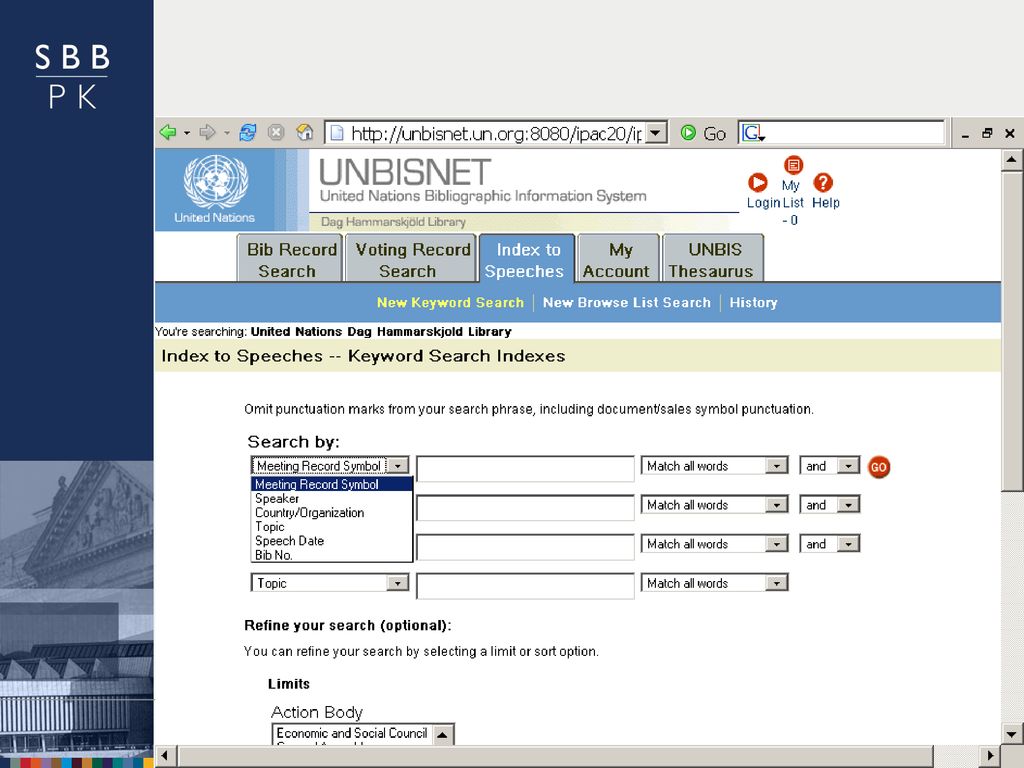Open the My Account tab

coord(618,259)
